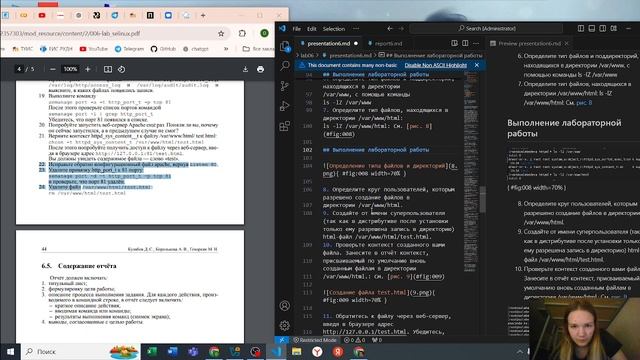Image resolution: width=640 pixels, height=360 pixels.
Task: Click the editor minimap
Action: coord(471,171)
